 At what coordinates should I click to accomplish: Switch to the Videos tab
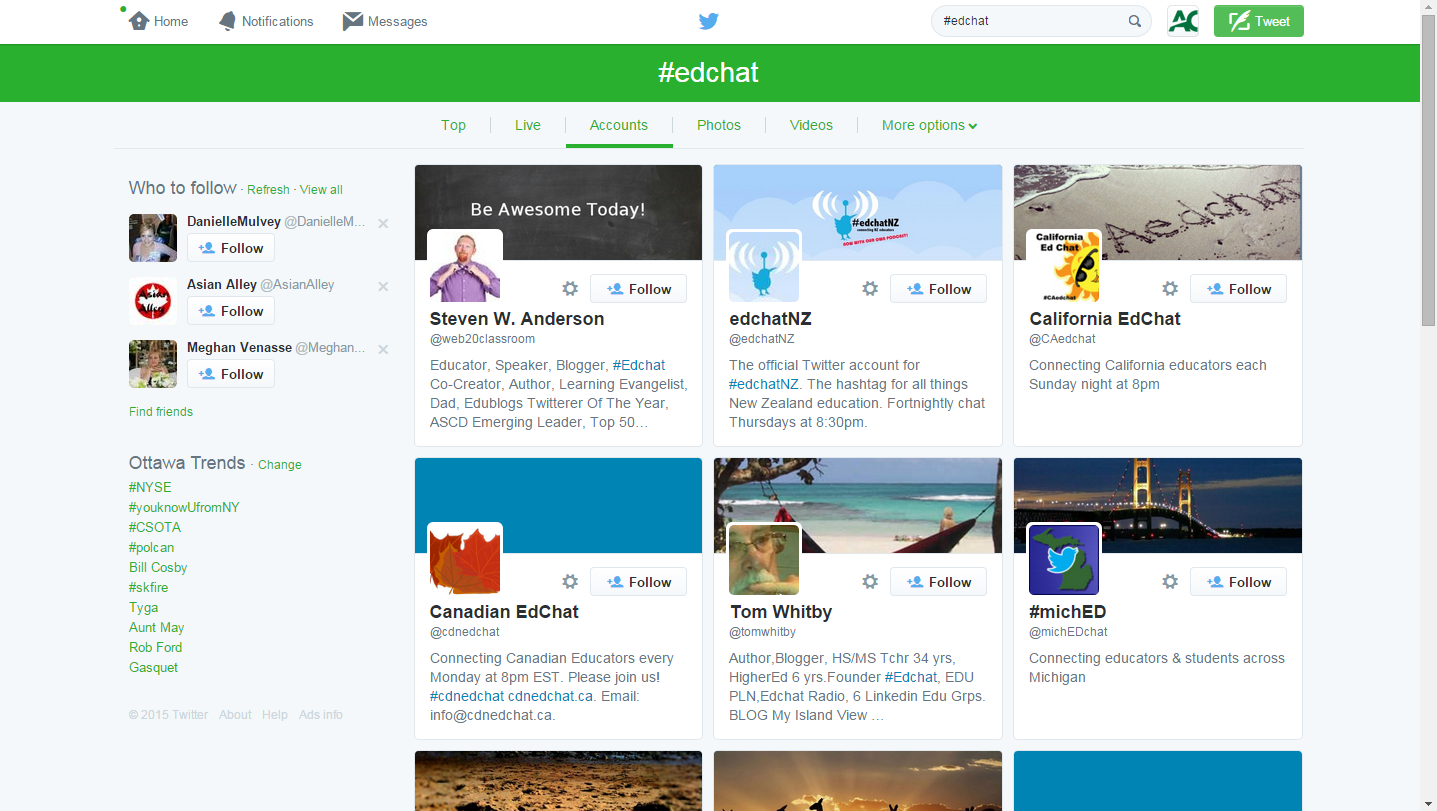[811, 125]
